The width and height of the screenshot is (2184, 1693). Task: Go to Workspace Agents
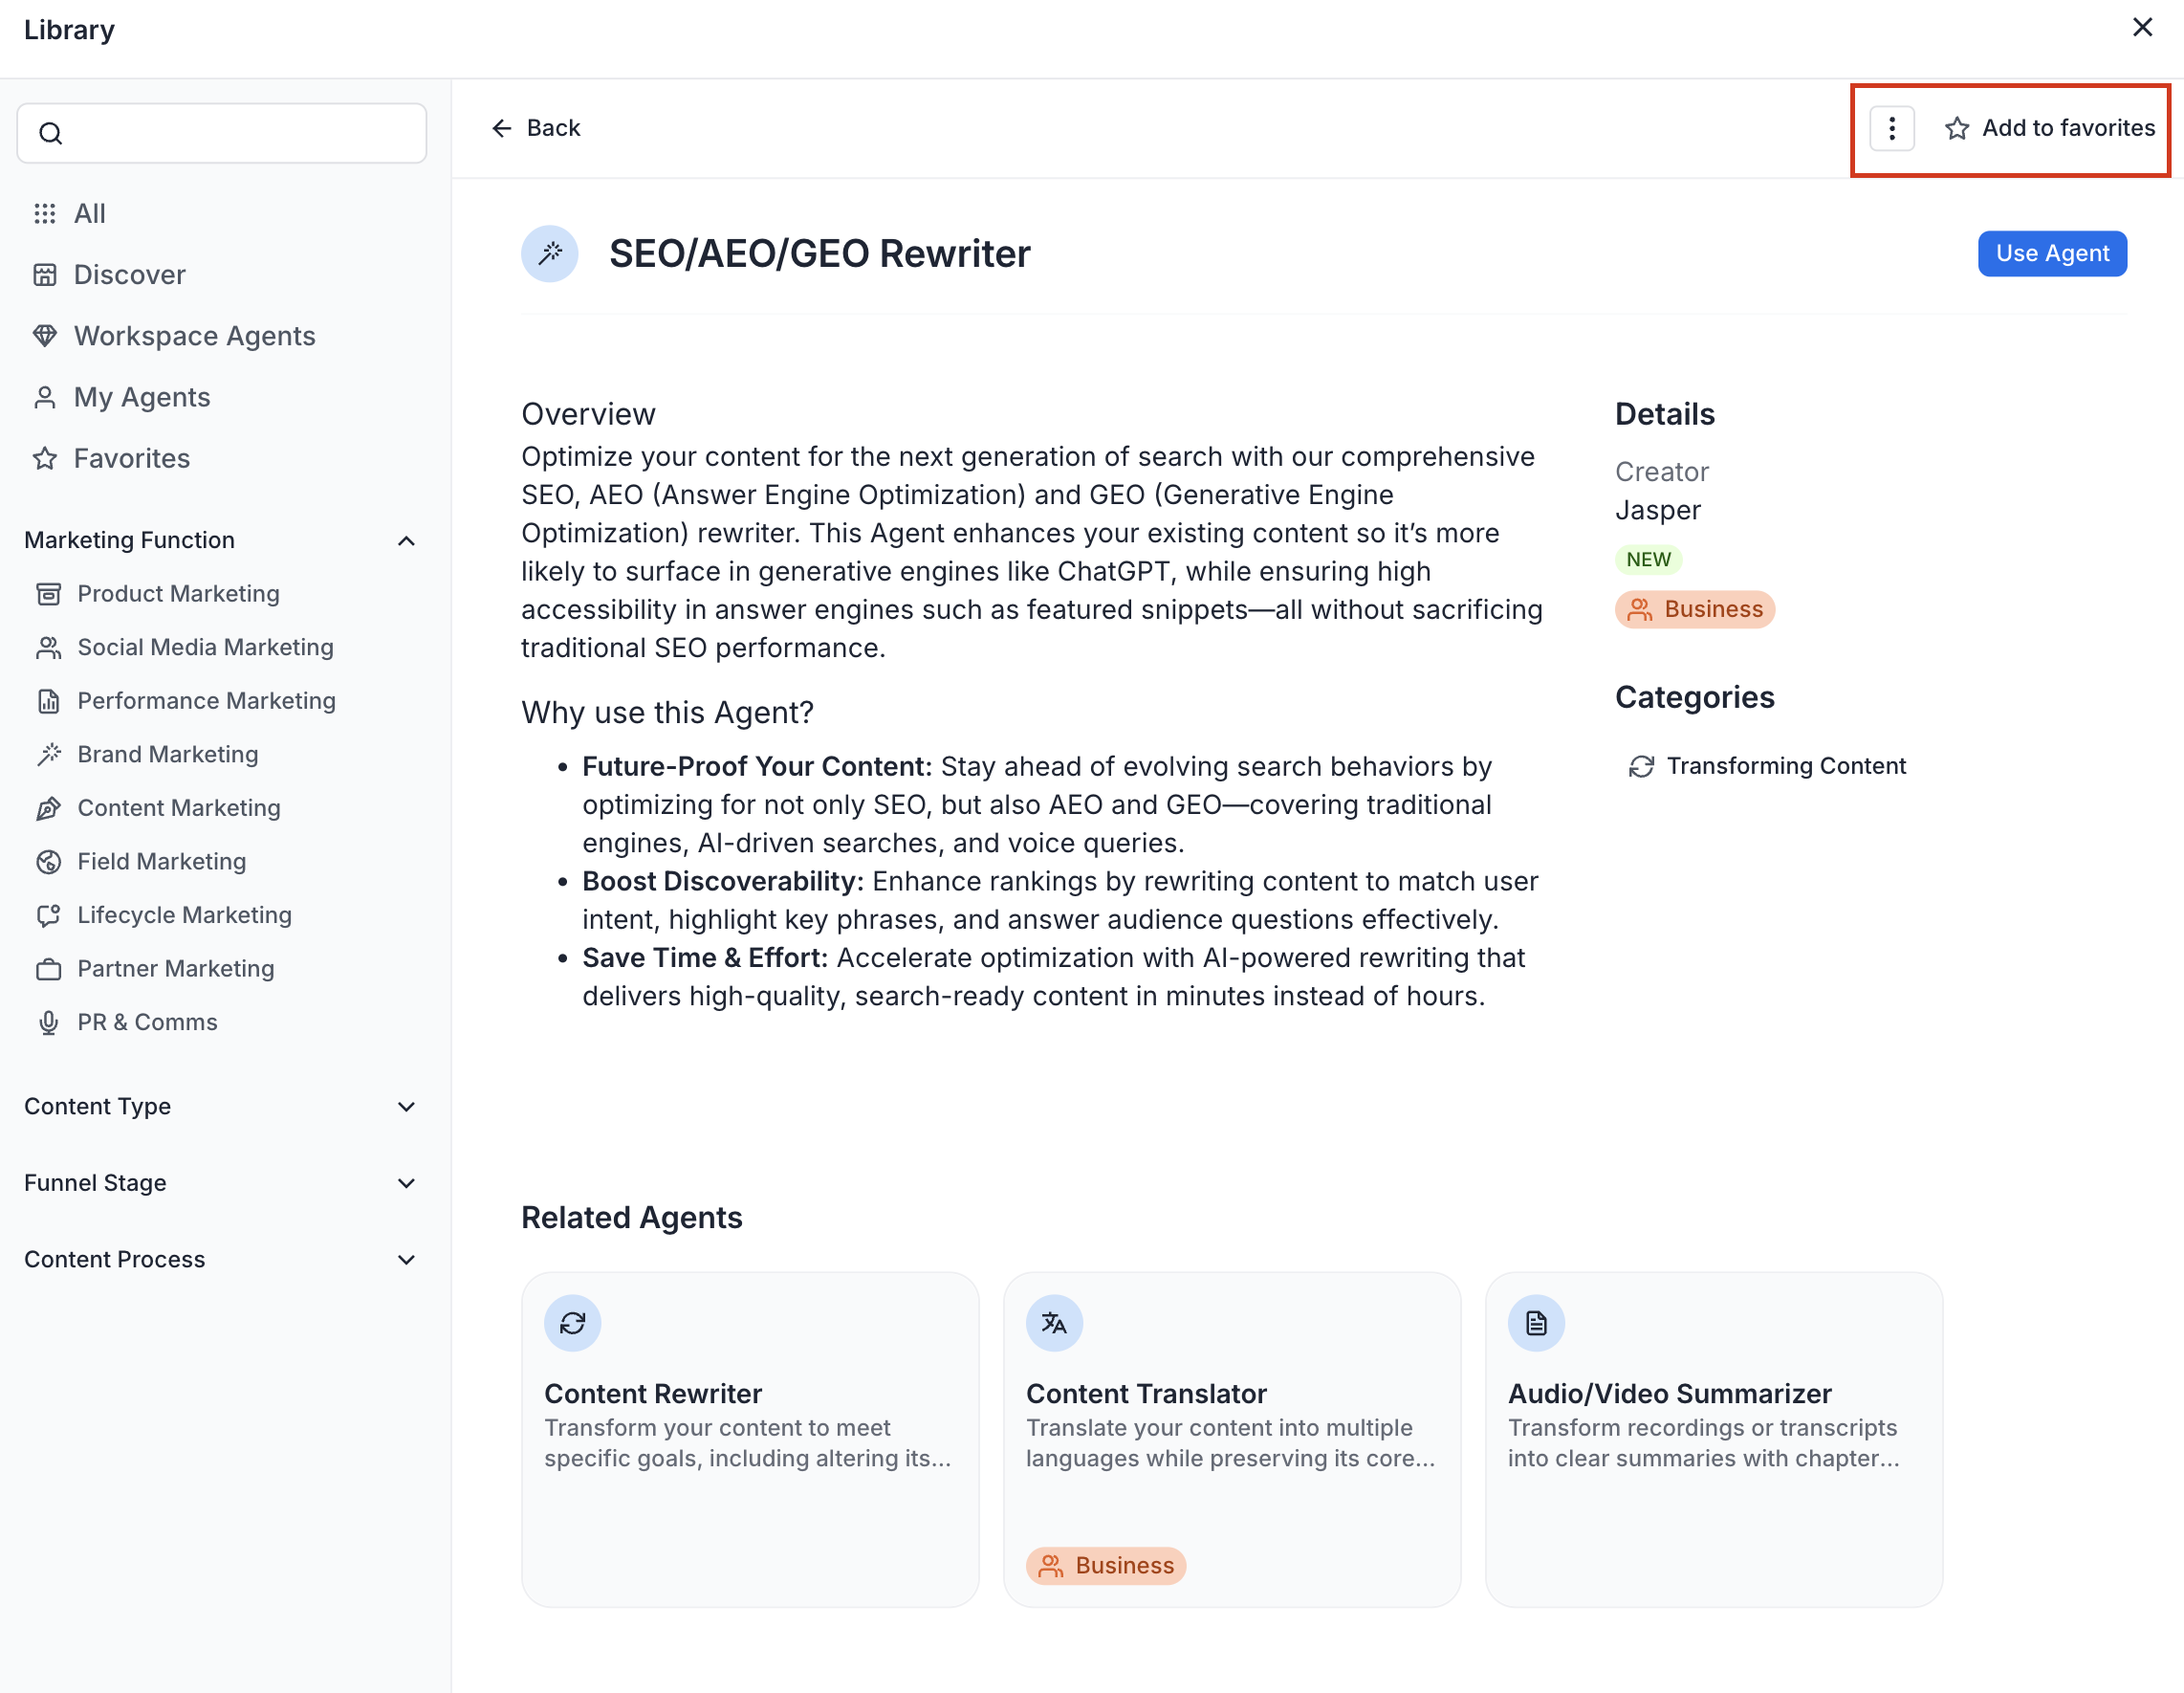coord(194,336)
